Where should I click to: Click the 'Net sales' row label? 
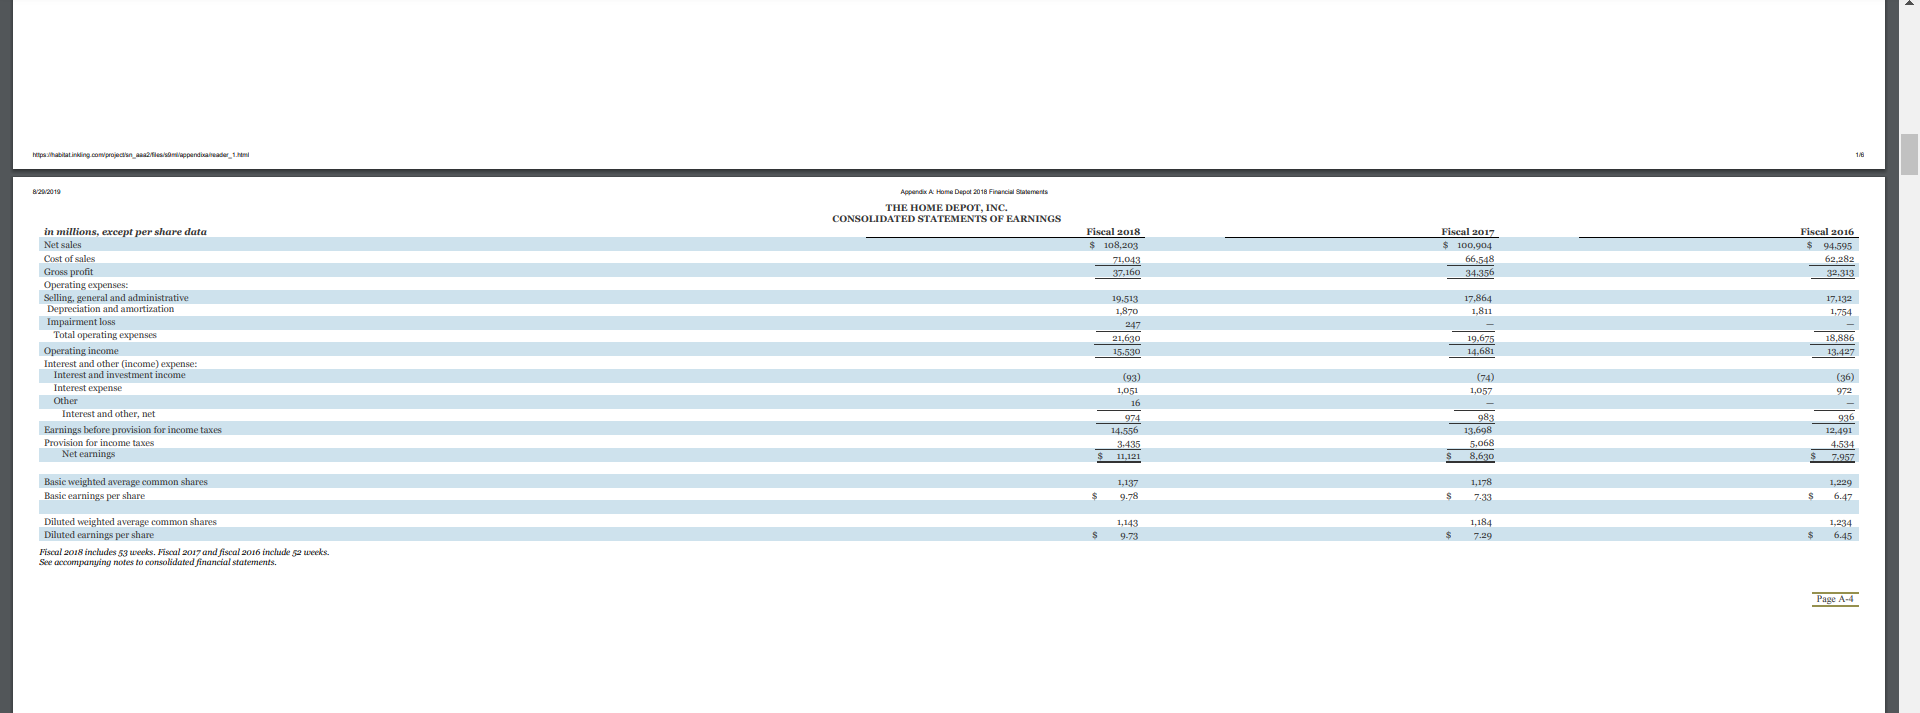62,245
